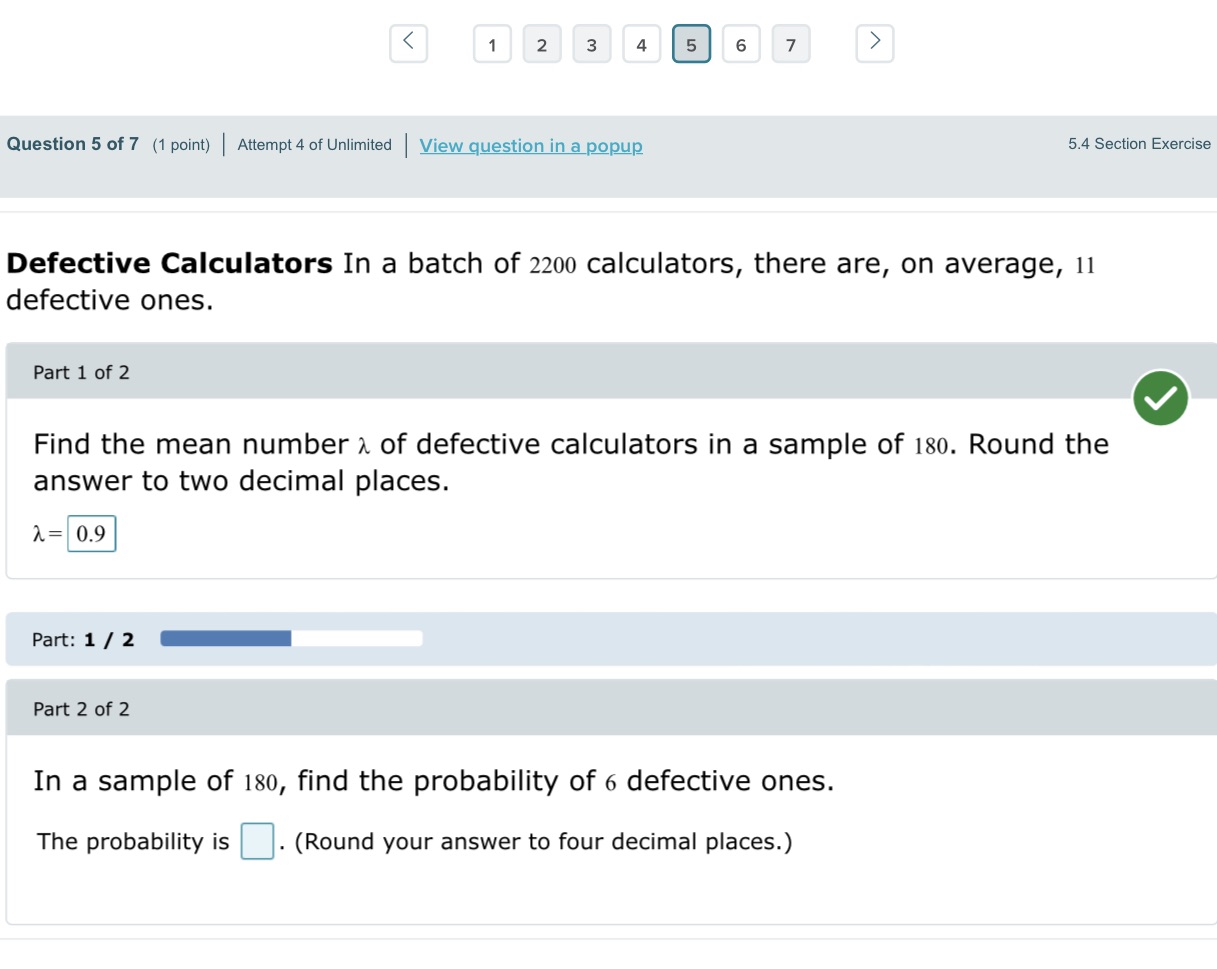
Task: Navigate to question 2
Action: click(542, 45)
